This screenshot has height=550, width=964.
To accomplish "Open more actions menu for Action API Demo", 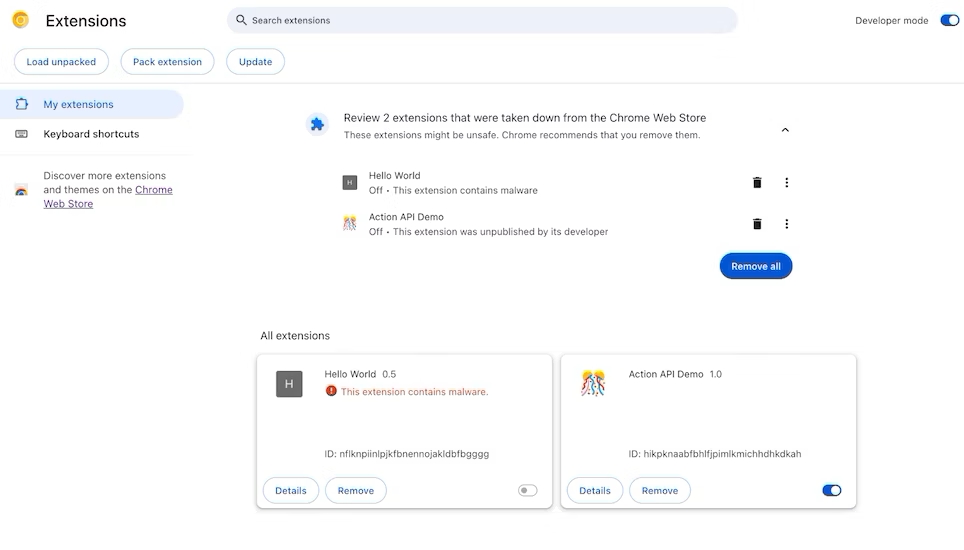I will pyautogui.click(x=787, y=224).
